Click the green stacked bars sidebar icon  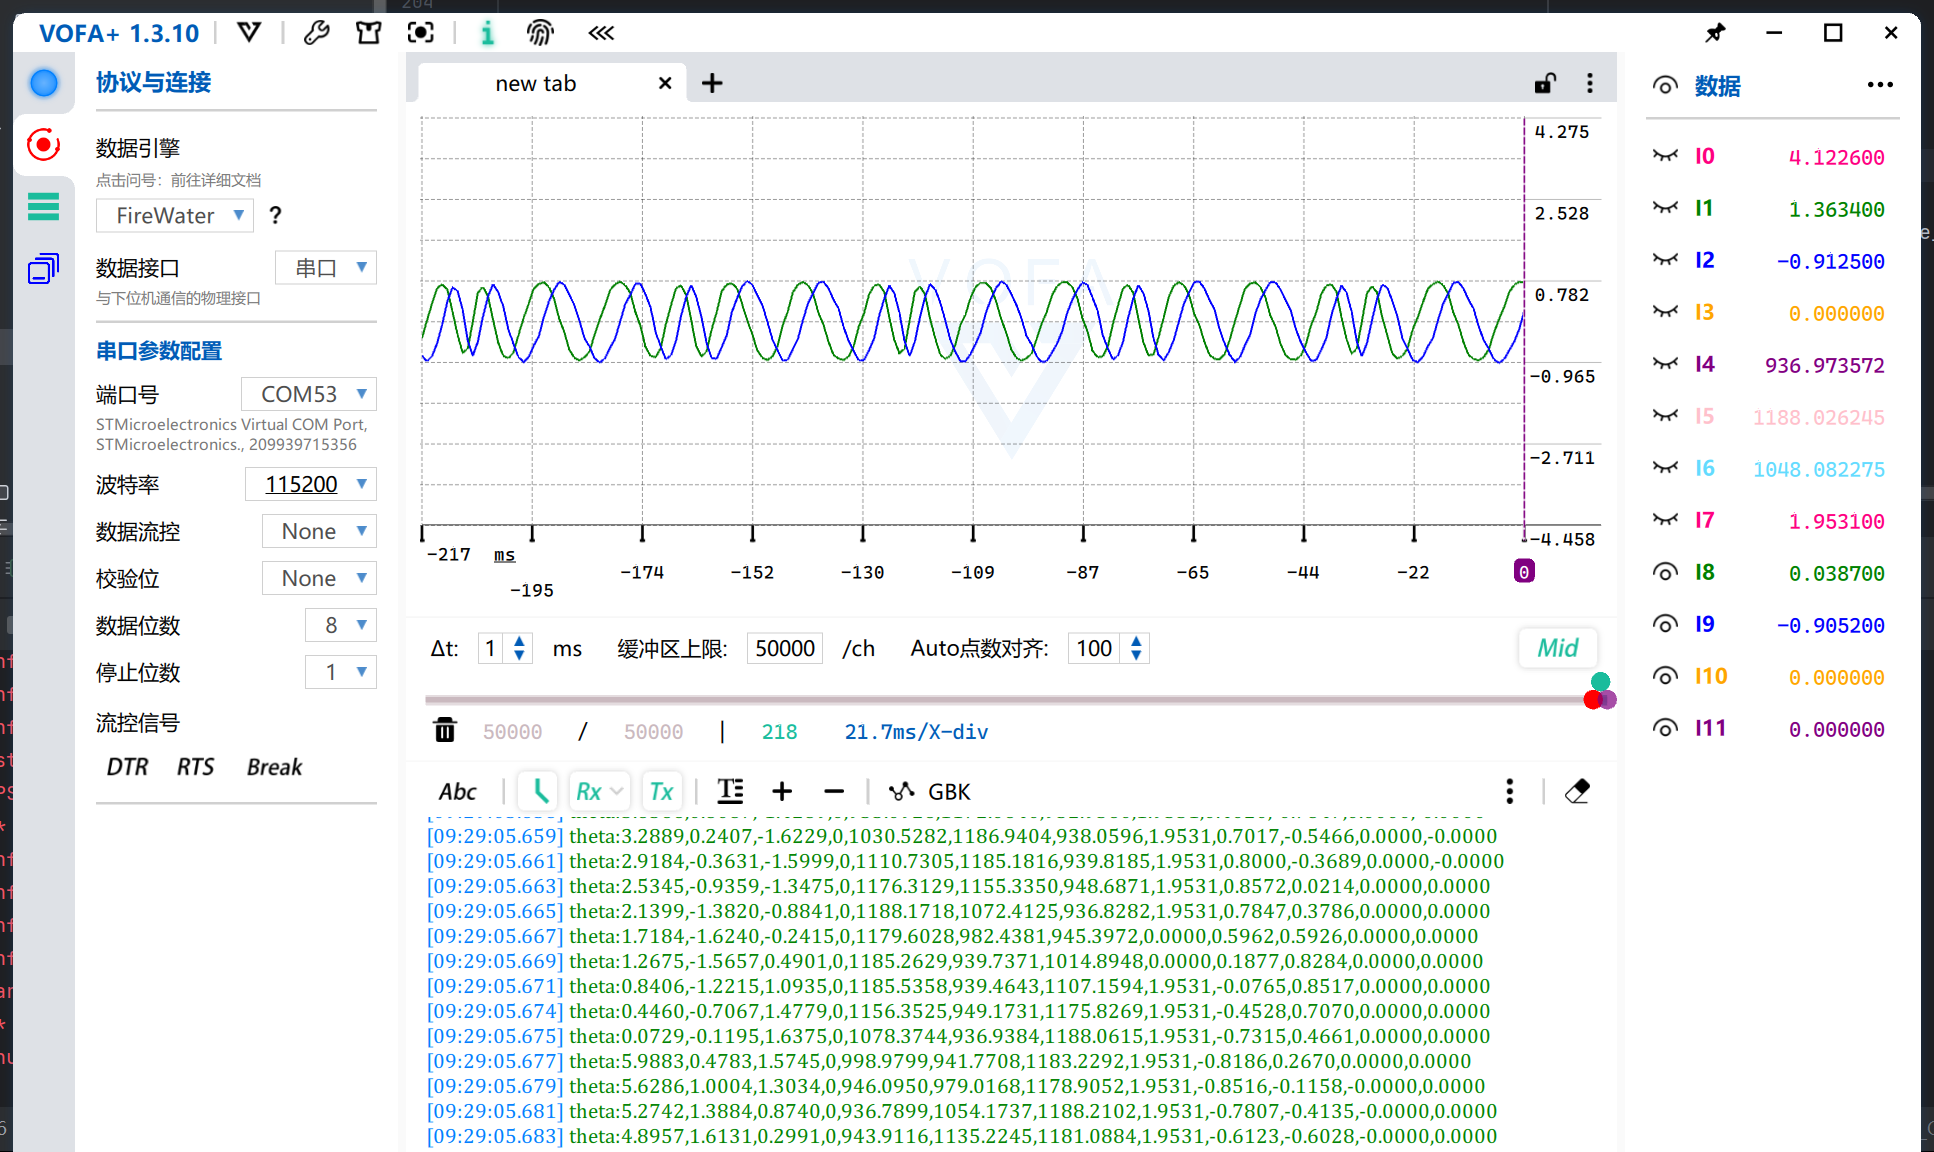pos(43,207)
